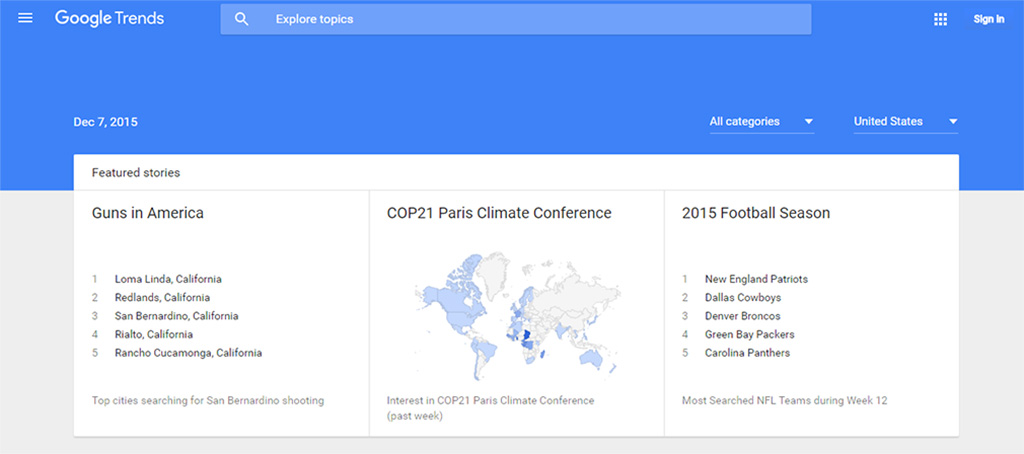The height and width of the screenshot is (454, 1024).
Task: Open the Google apps grid
Action: click(940, 19)
